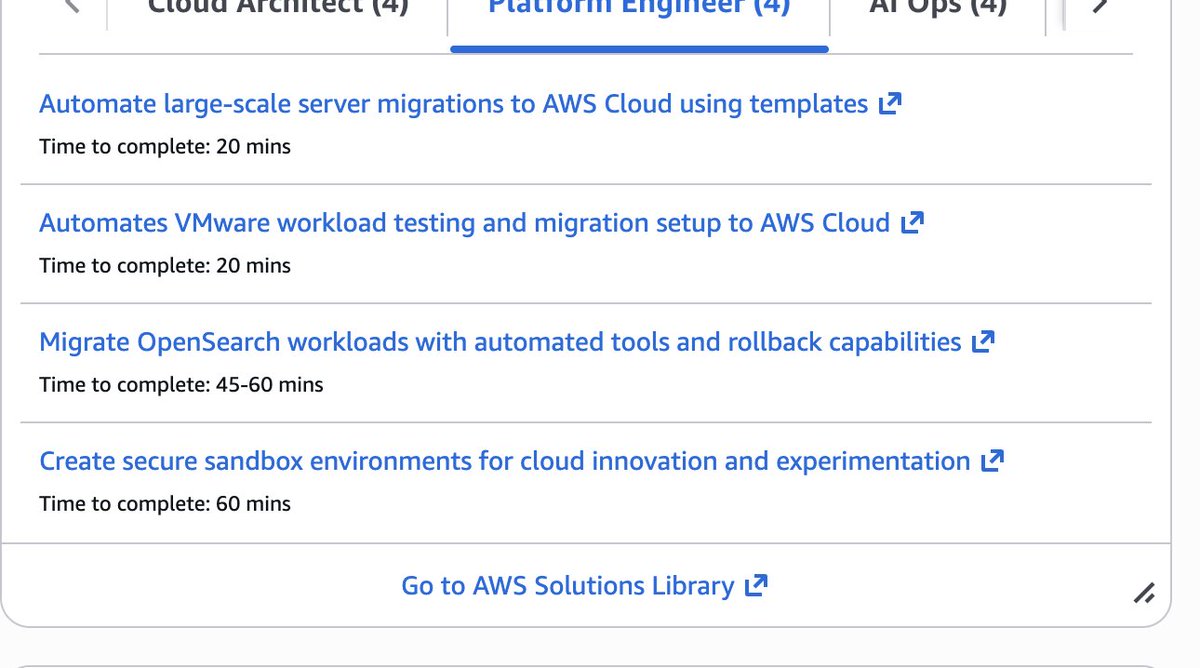Select the Platform Engineer (4) tab
Screen dimensions: 1200x668
[x=639, y=8]
